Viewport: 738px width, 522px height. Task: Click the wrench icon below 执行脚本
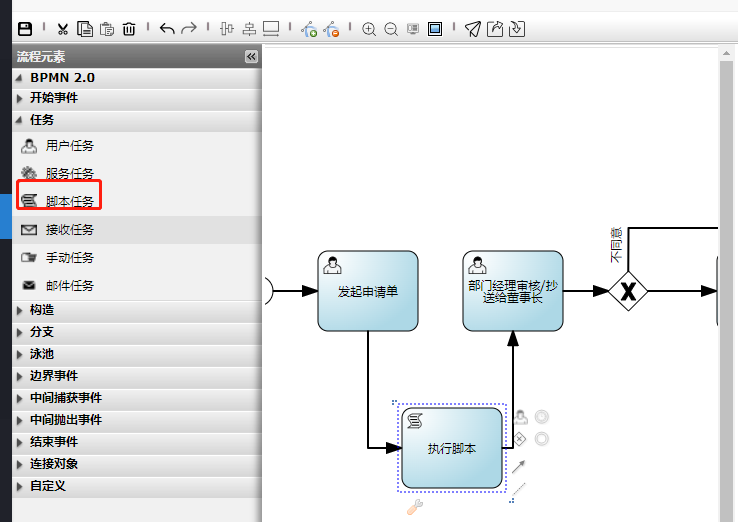click(414, 507)
